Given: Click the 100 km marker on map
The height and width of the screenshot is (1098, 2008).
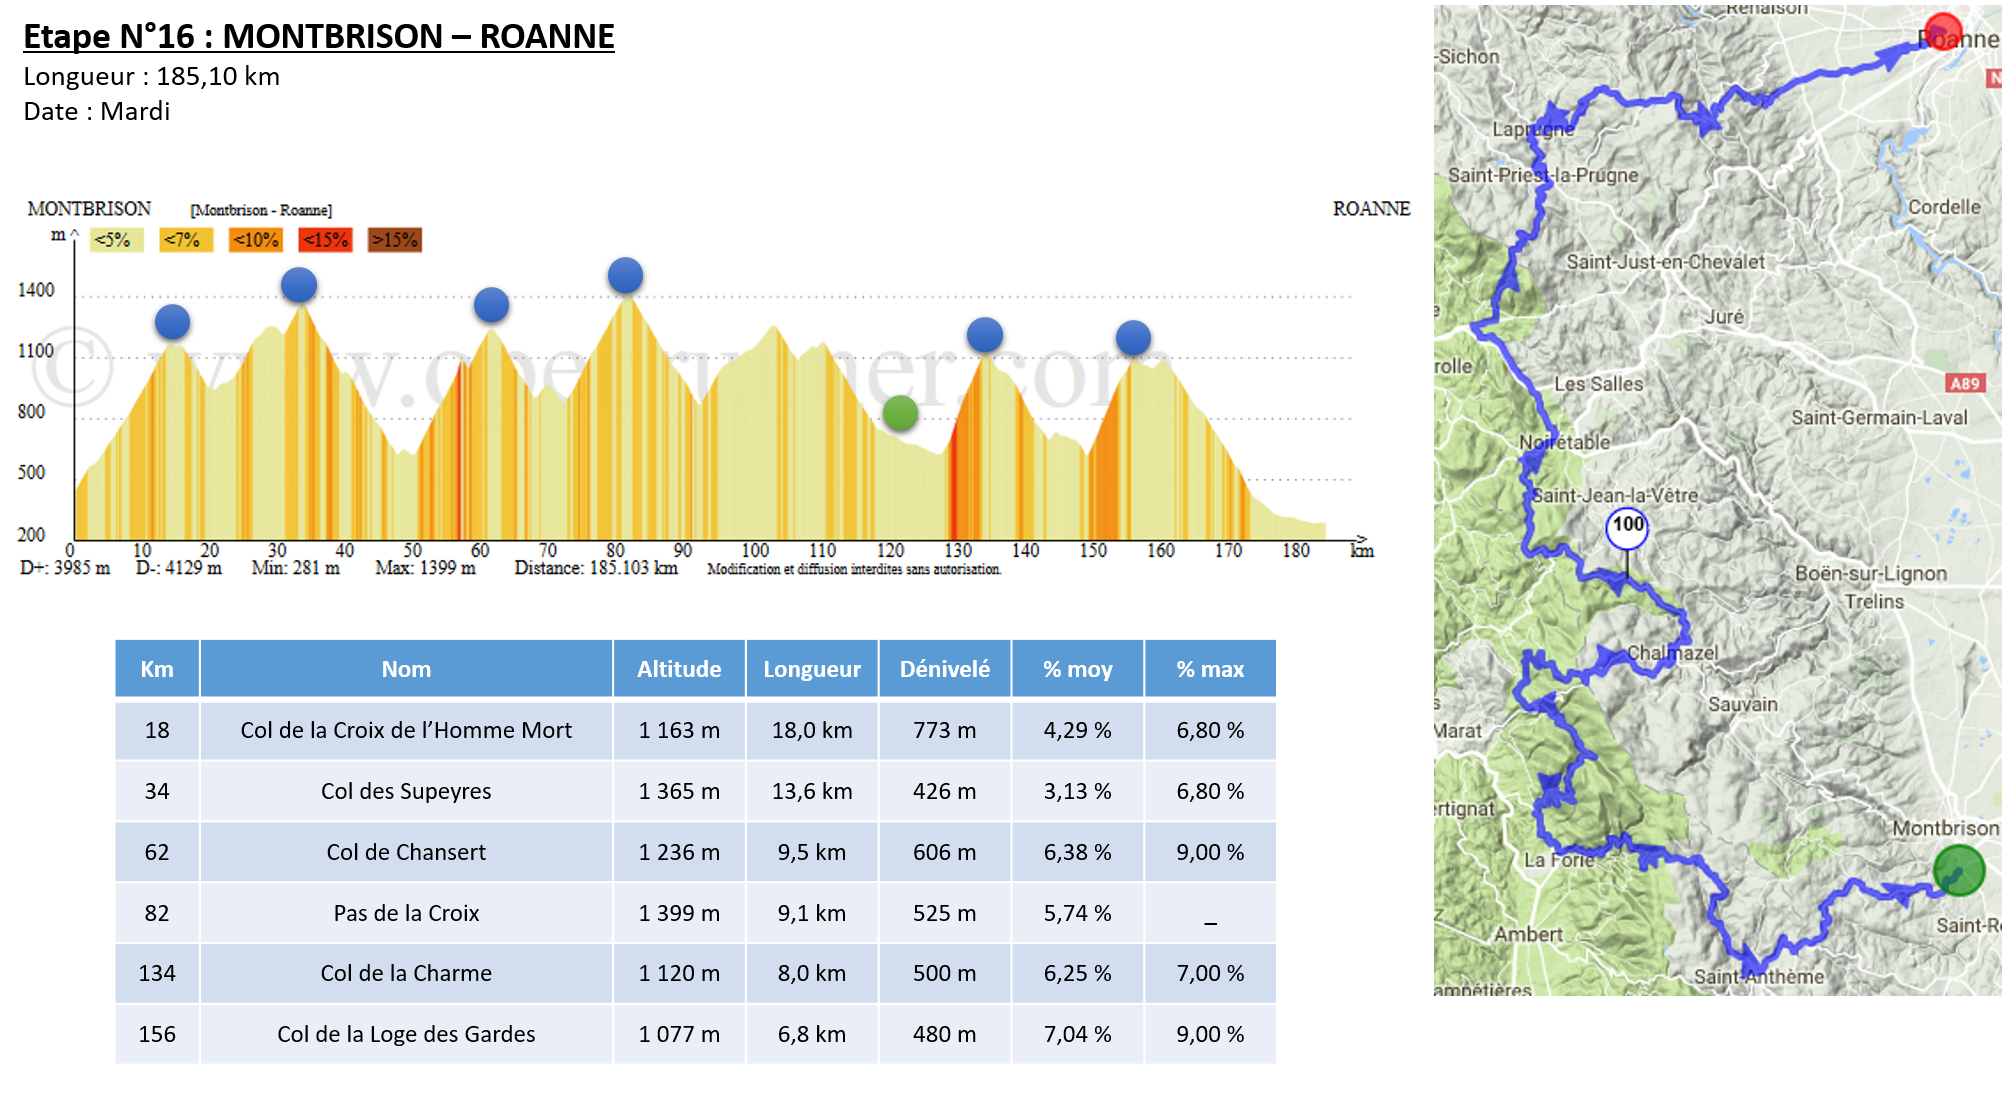Looking at the screenshot, I should [x=1627, y=527].
